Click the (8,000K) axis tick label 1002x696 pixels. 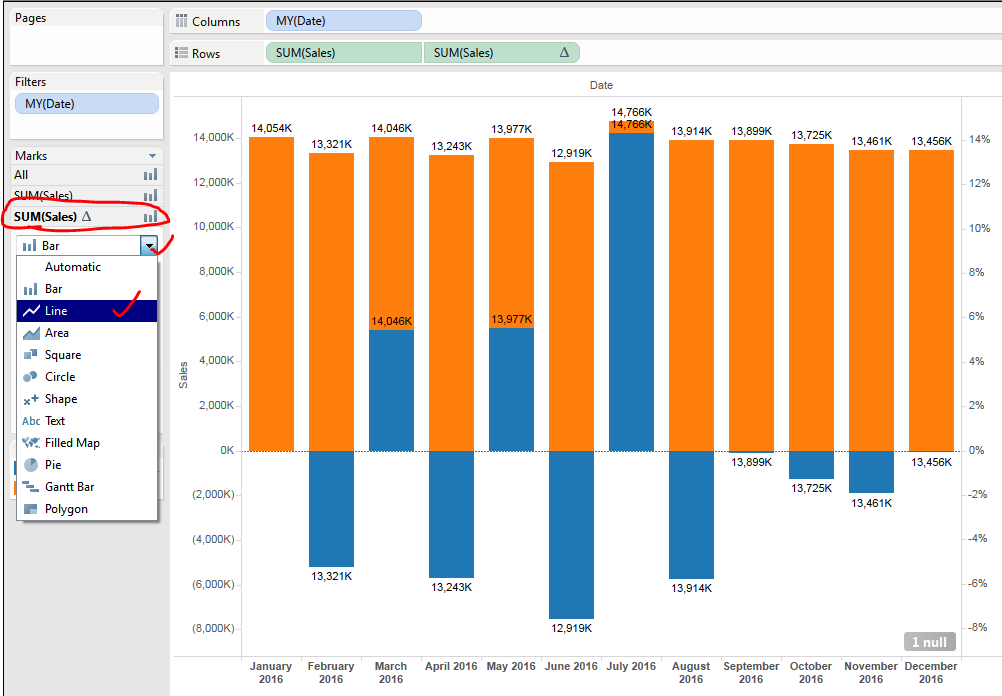[x=213, y=628]
